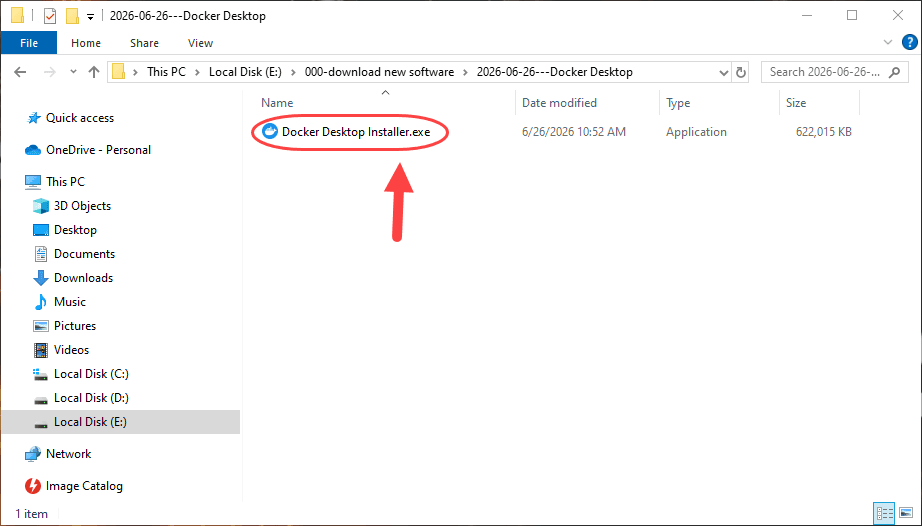This screenshot has width=922, height=526.
Task: Click the Properties quick access toolbar icon
Action: (x=50, y=15)
